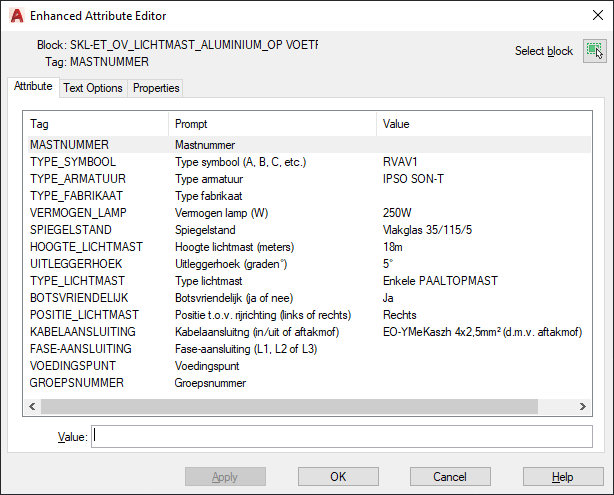This screenshot has width=614, height=495.
Task: Click into the Value text field
Action: coord(341,436)
